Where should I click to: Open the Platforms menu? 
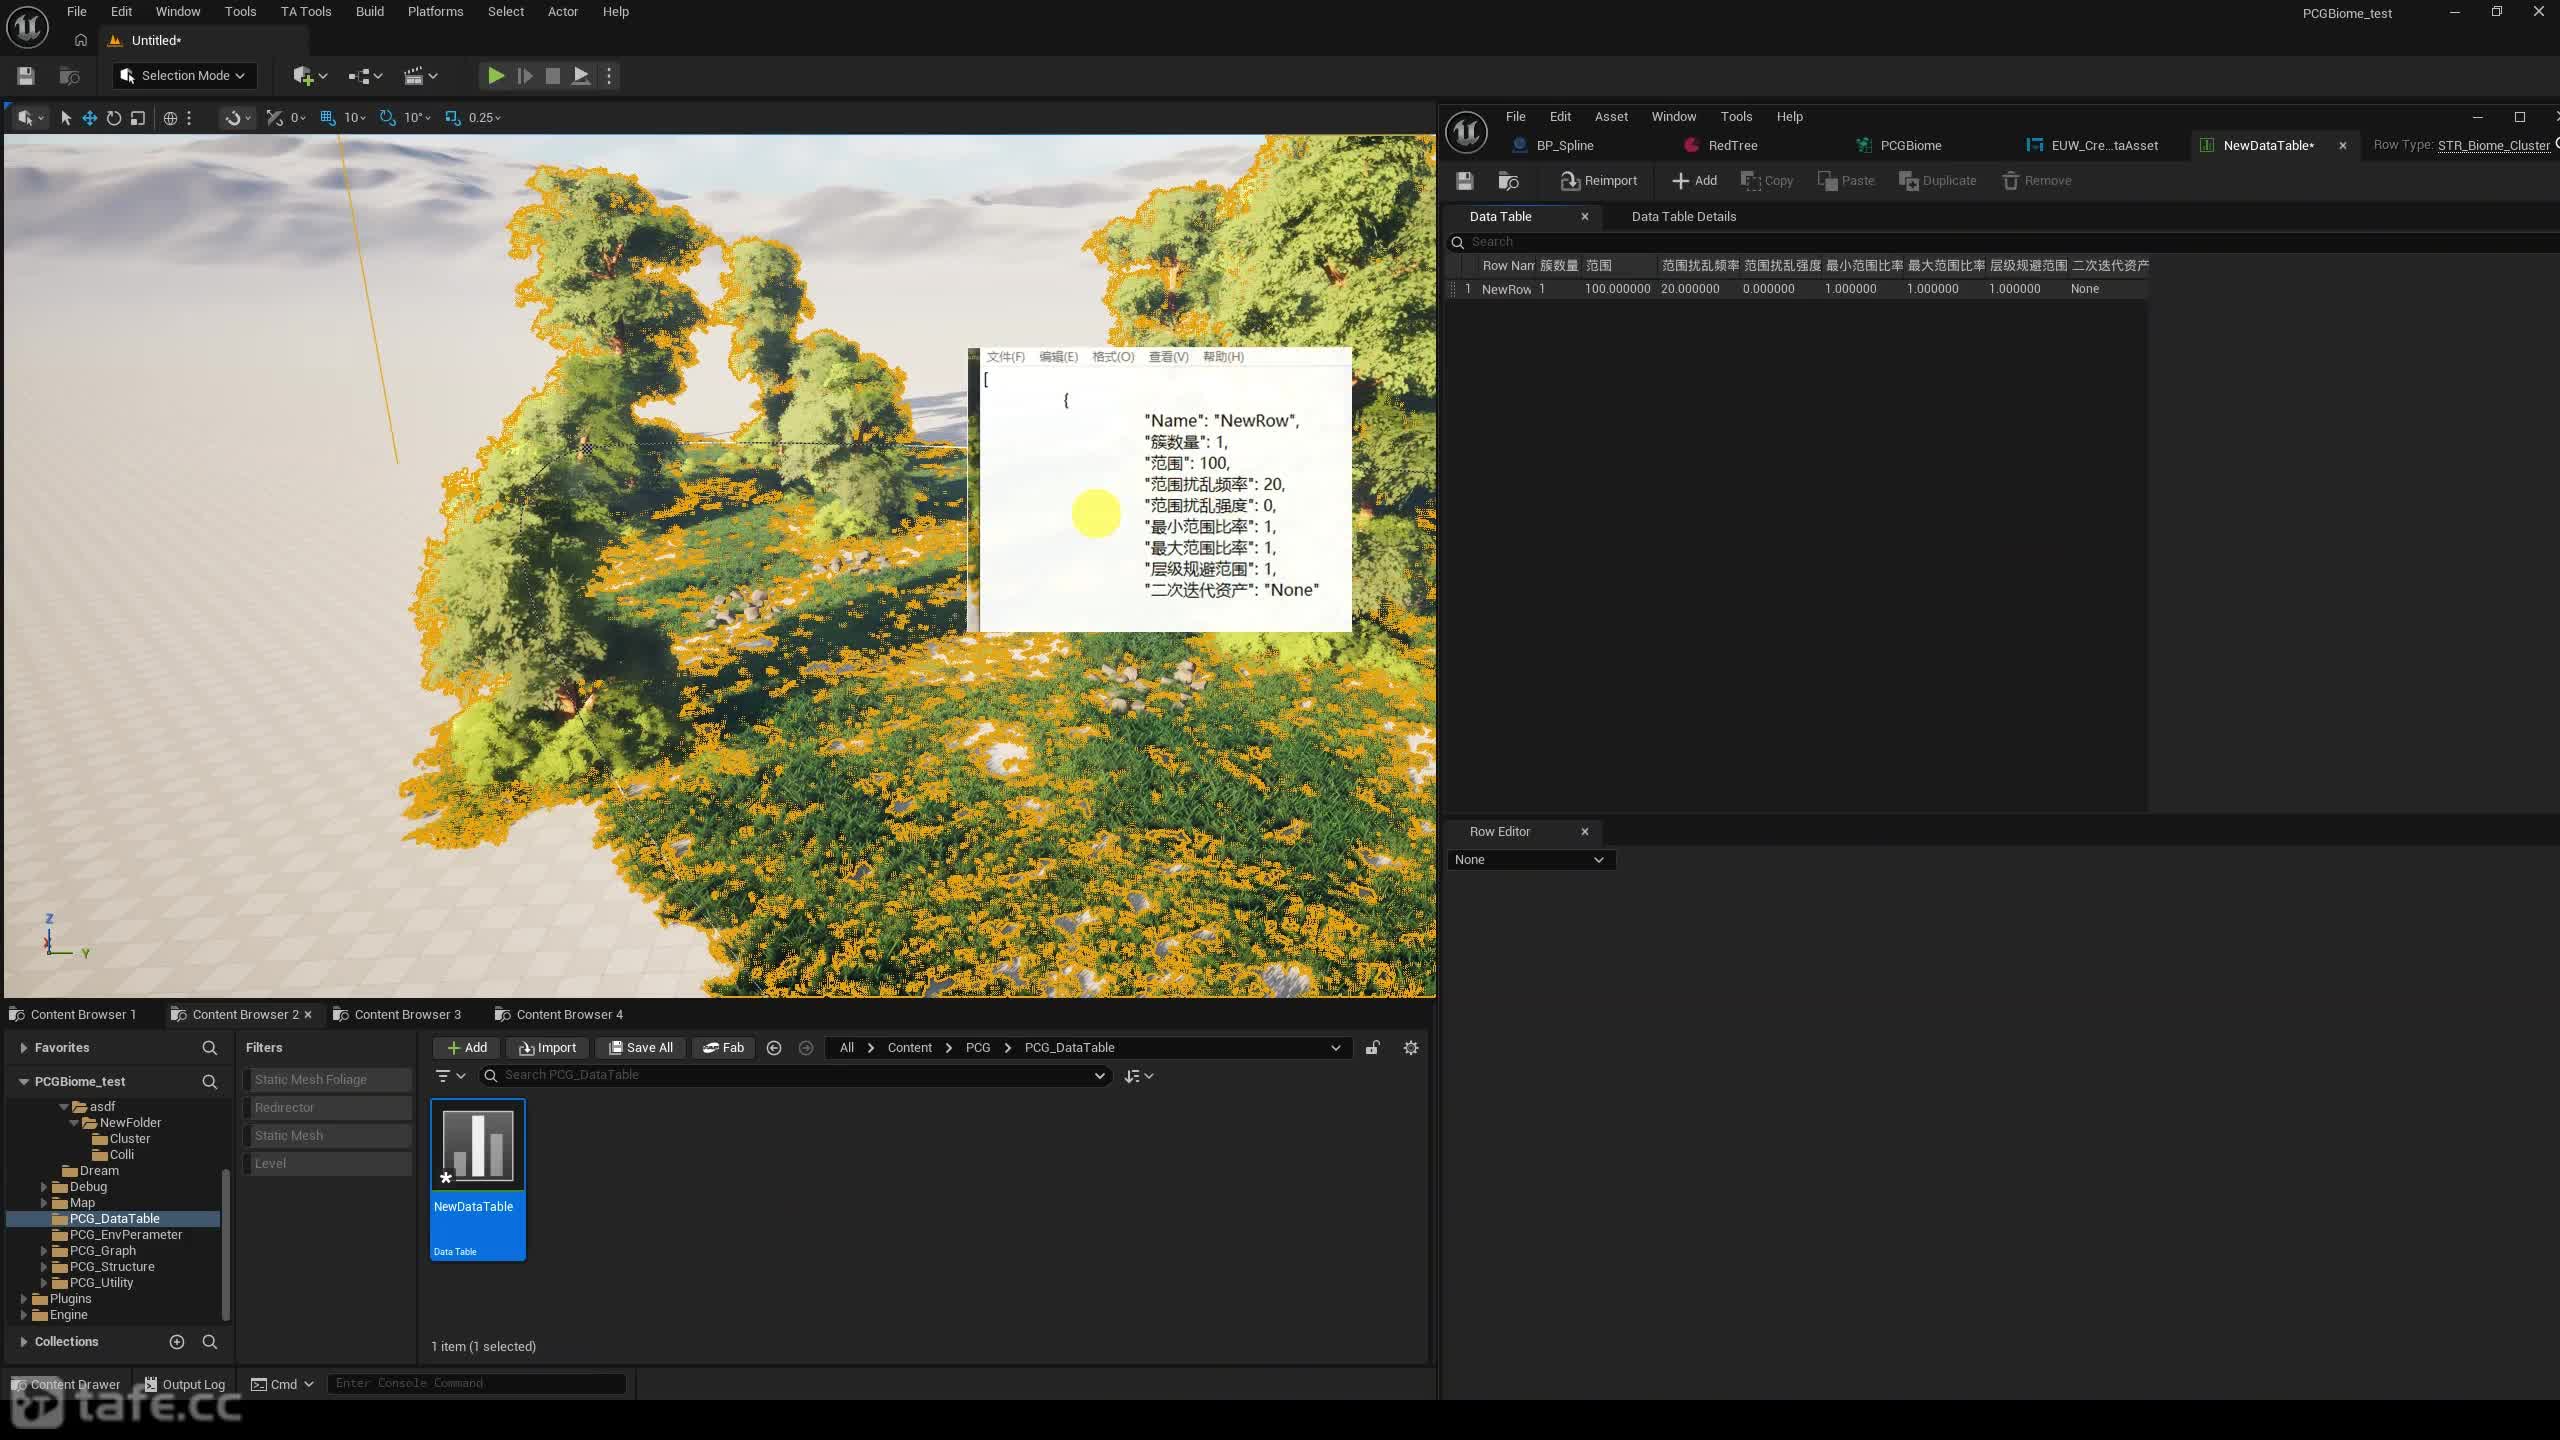[435, 12]
